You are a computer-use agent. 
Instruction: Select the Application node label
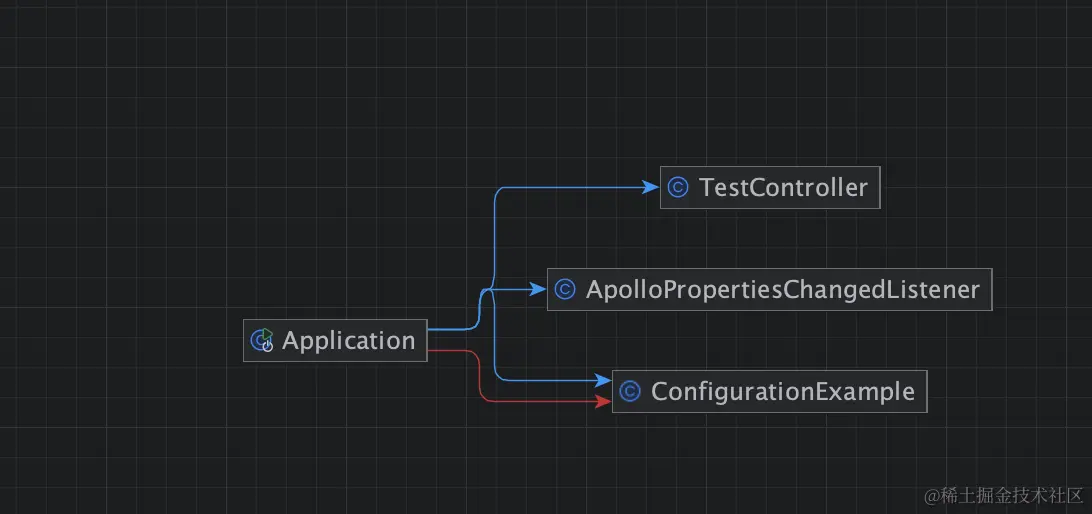click(x=348, y=341)
